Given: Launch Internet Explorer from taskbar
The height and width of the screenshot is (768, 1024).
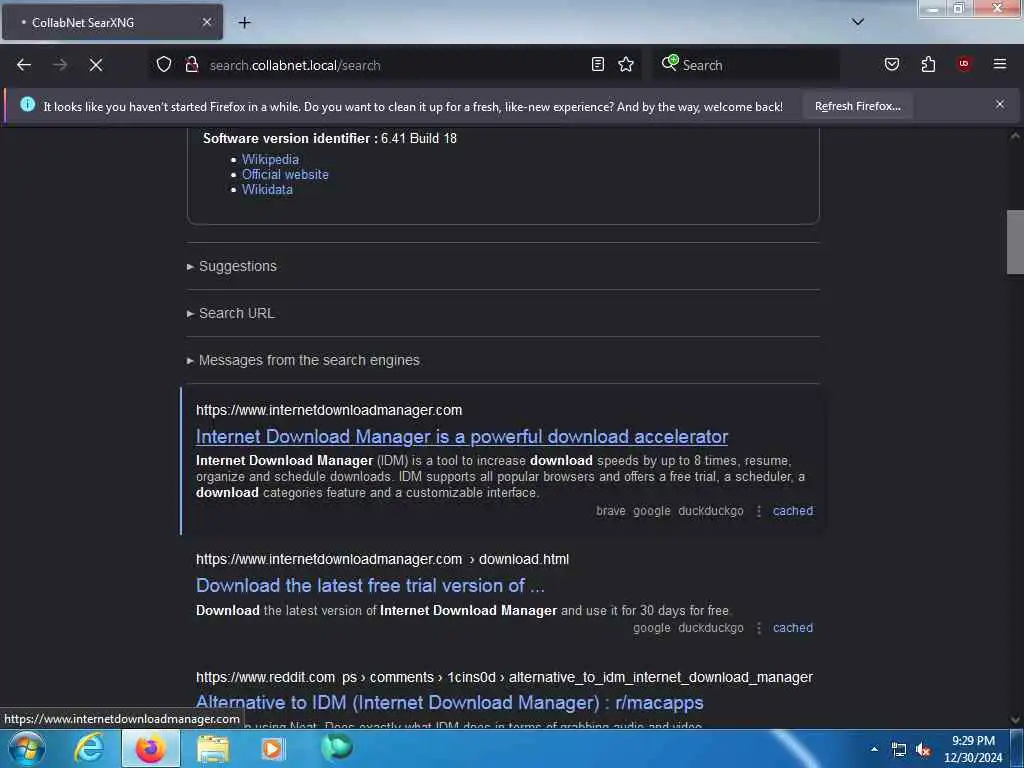Looking at the screenshot, I should tap(89, 748).
